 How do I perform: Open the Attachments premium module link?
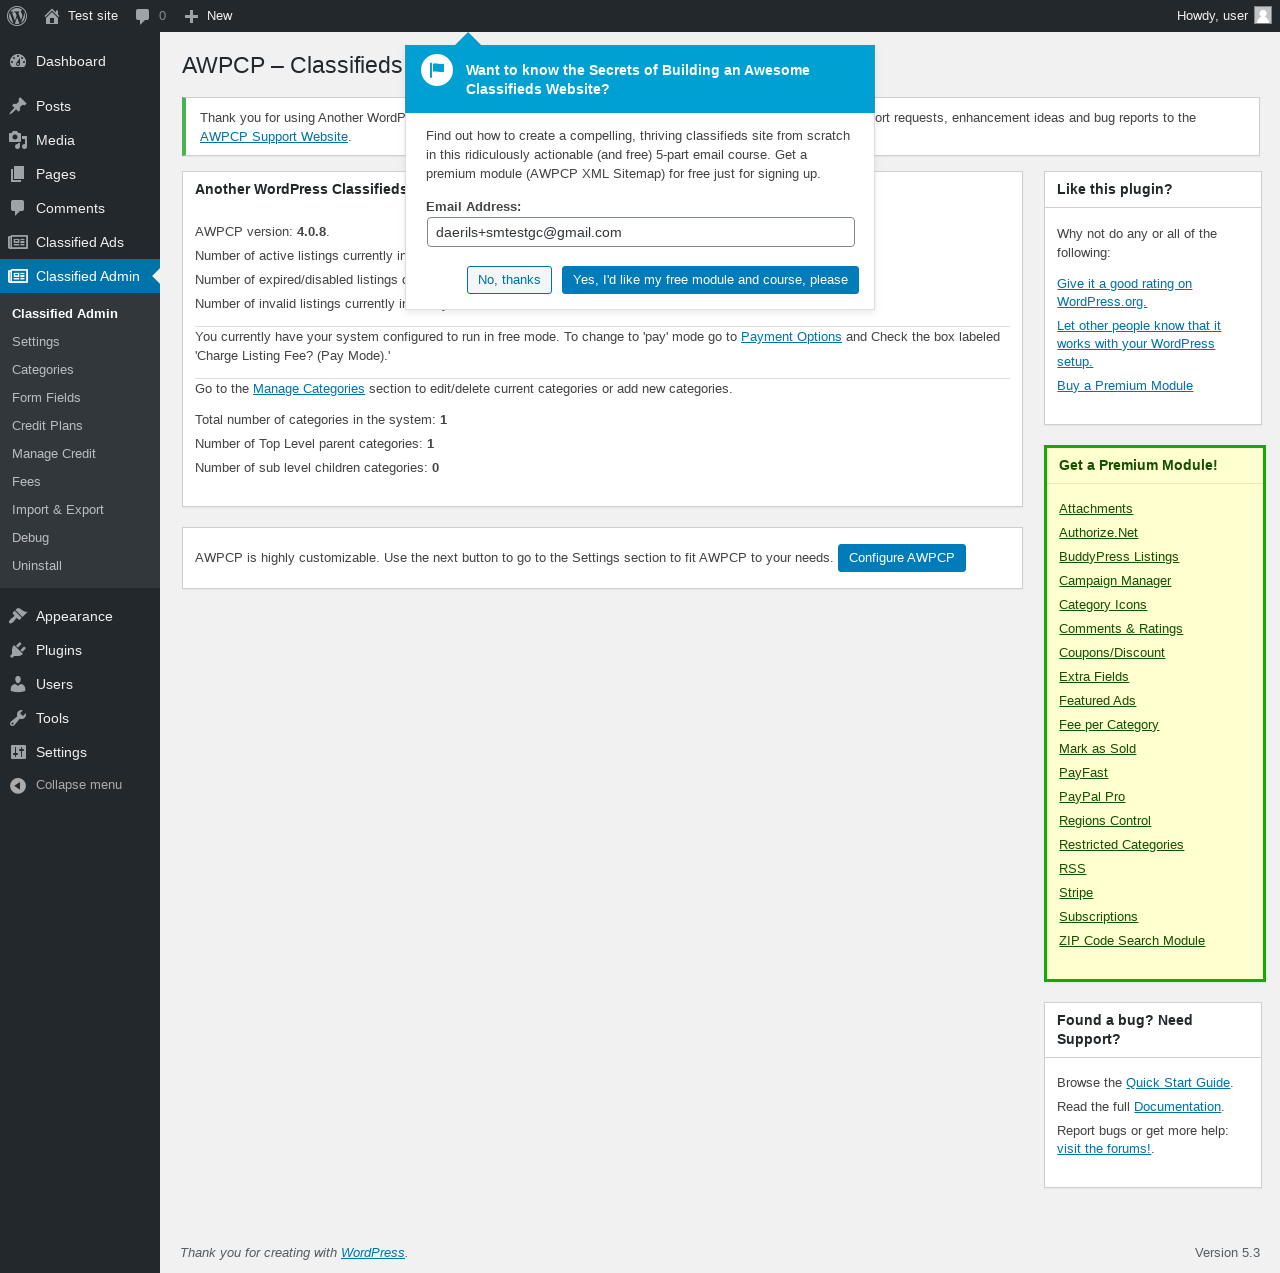(x=1096, y=509)
